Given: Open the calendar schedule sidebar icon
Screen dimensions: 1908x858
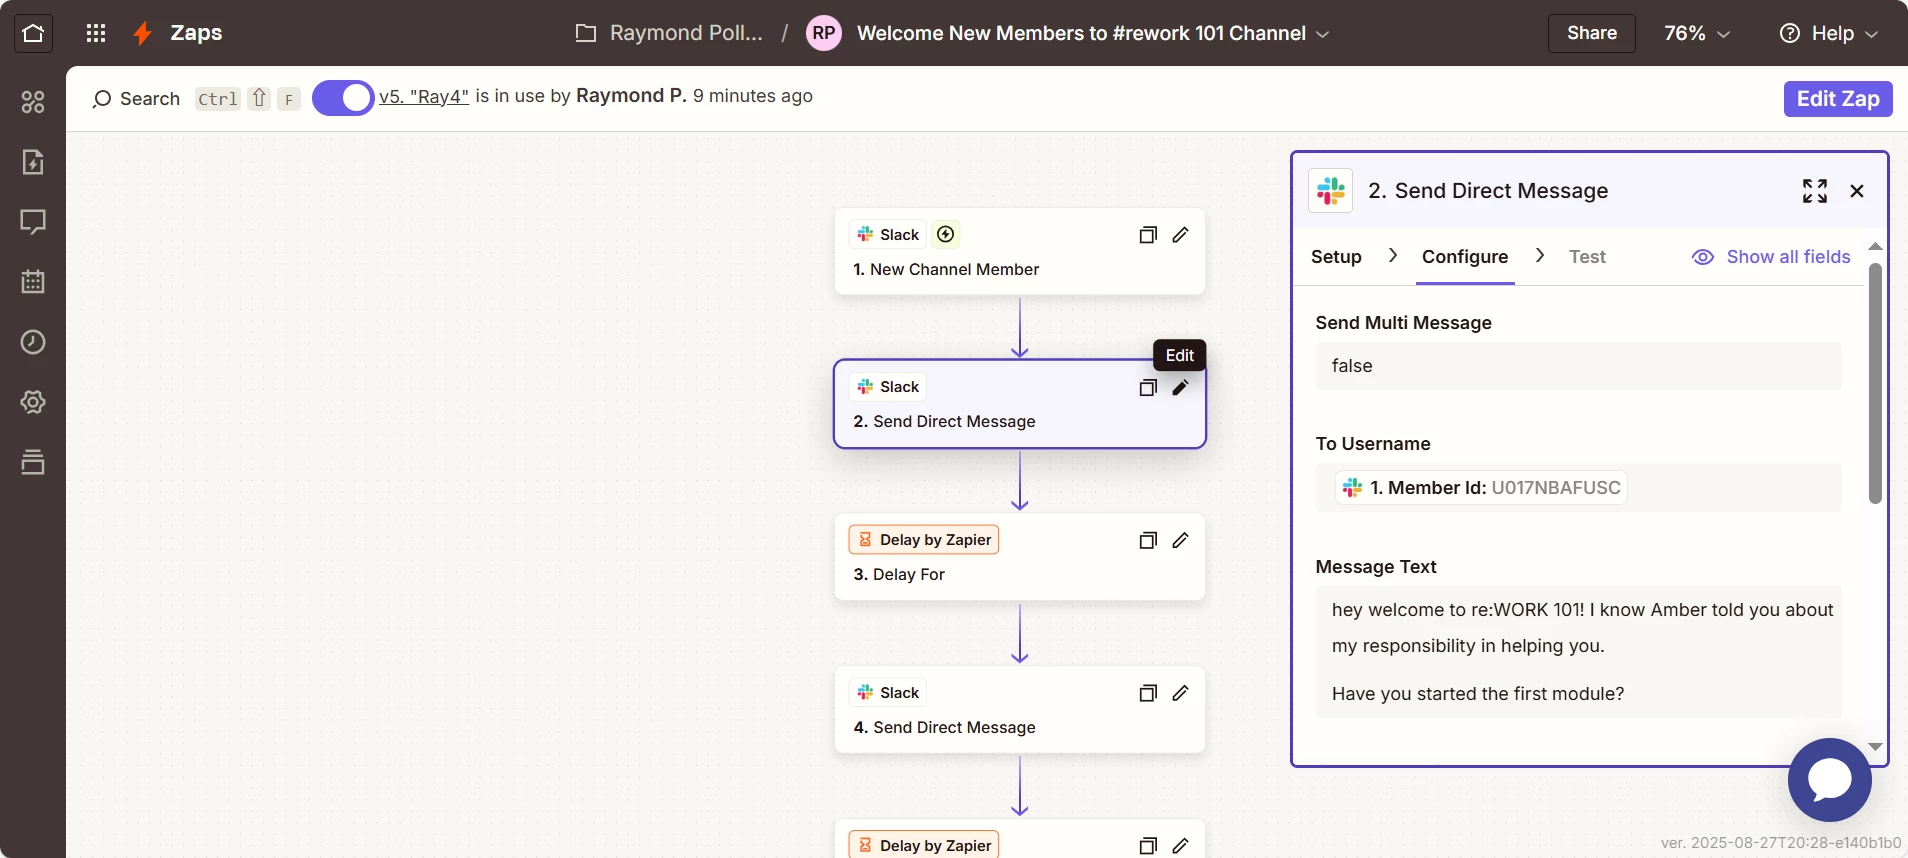Looking at the screenshot, I should point(33,282).
